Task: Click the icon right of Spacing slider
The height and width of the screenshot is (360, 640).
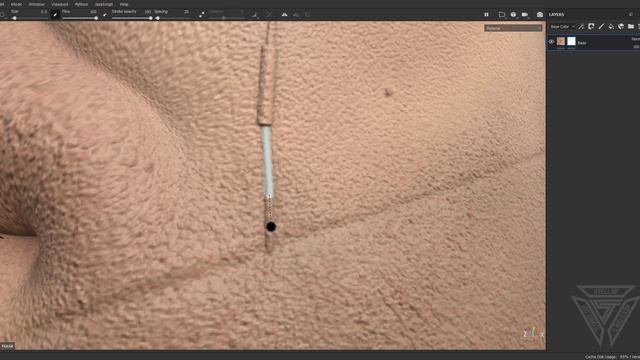Action: click(x=201, y=15)
